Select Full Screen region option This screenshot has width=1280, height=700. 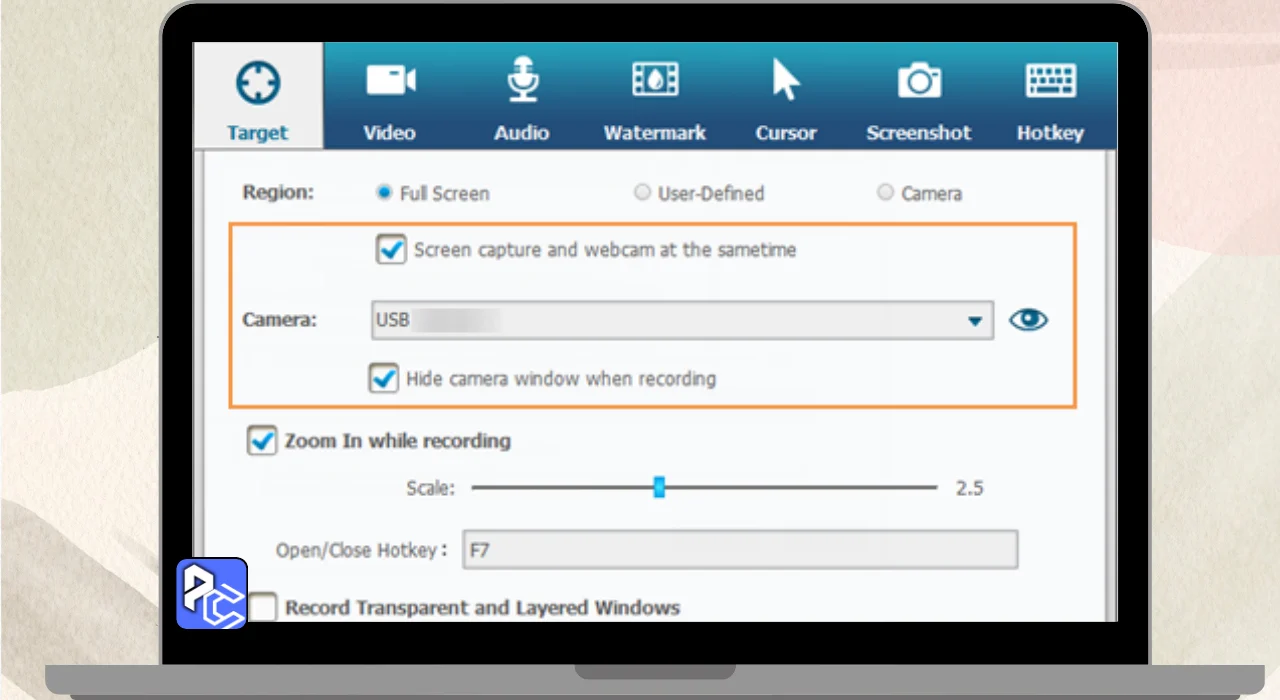[x=384, y=193]
